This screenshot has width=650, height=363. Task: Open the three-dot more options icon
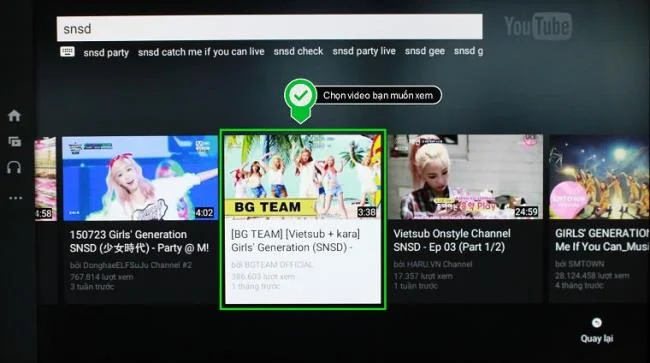point(15,198)
